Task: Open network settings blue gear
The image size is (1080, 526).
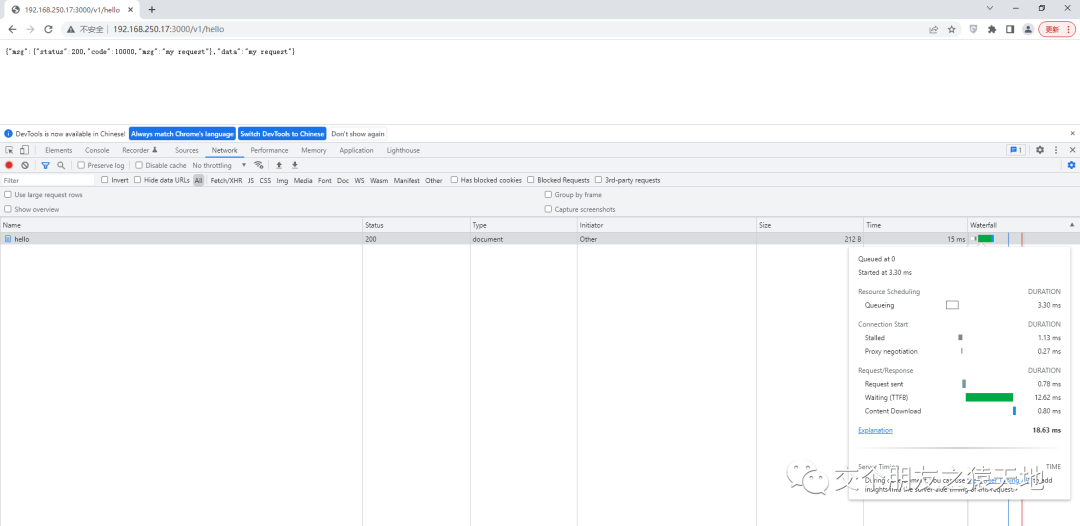Action: click(1071, 165)
